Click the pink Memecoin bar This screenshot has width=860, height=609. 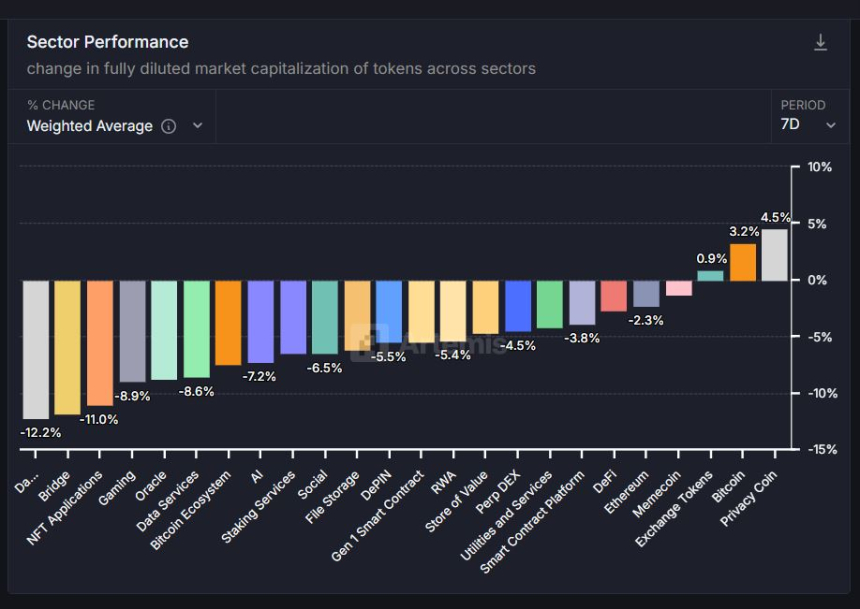pyautogui.click(x=678, y=288)
